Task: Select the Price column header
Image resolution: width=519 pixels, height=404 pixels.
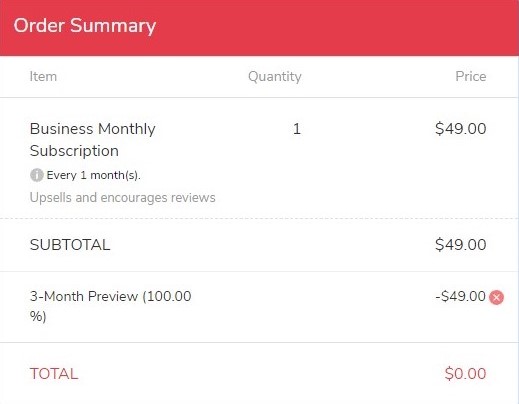Action: coord(471,76)
